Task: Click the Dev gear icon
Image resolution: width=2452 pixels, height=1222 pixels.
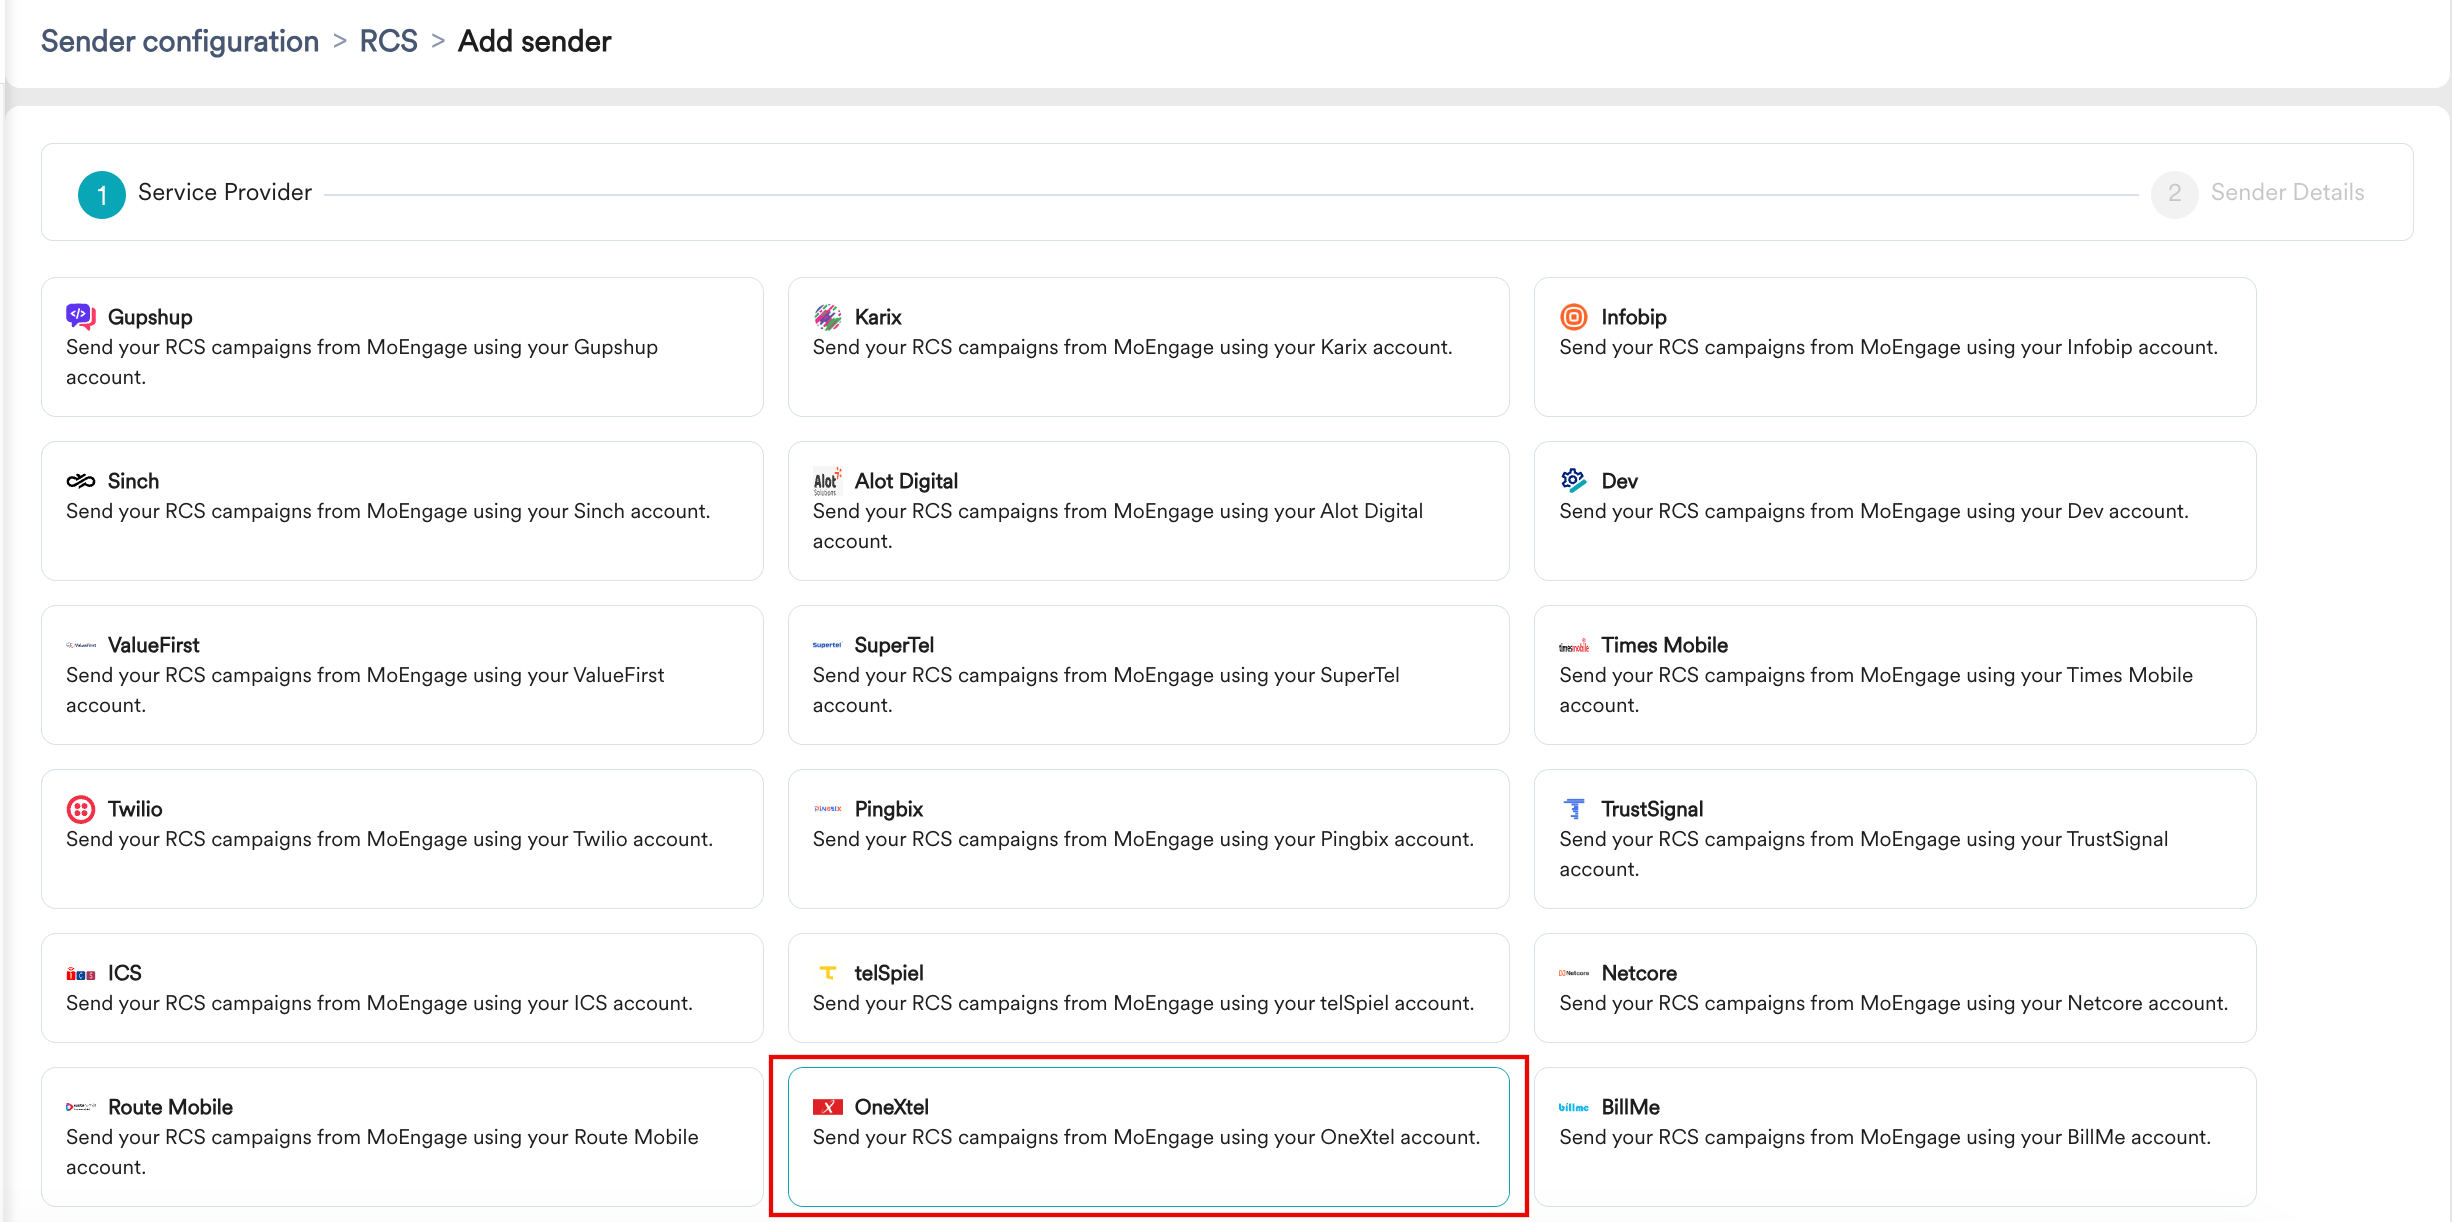Action: click(x=1574, y=481)
